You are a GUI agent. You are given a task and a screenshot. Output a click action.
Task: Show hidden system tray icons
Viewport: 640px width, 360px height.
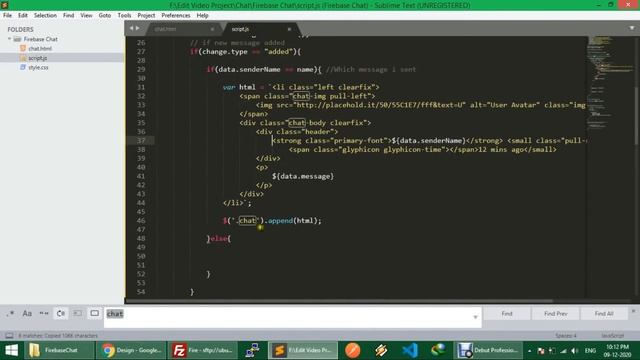[529, 351]
